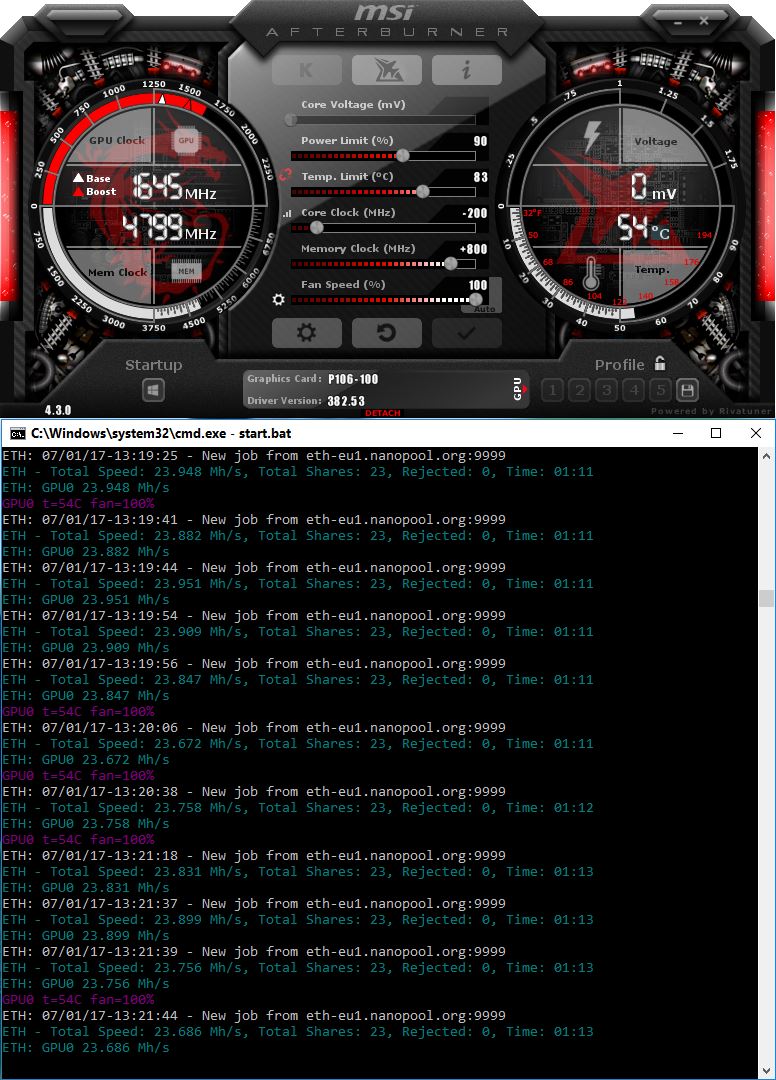This screenshot has width=776, height=1080.
Task: Click the Fan Speed value 100
Action: point(478,284)
